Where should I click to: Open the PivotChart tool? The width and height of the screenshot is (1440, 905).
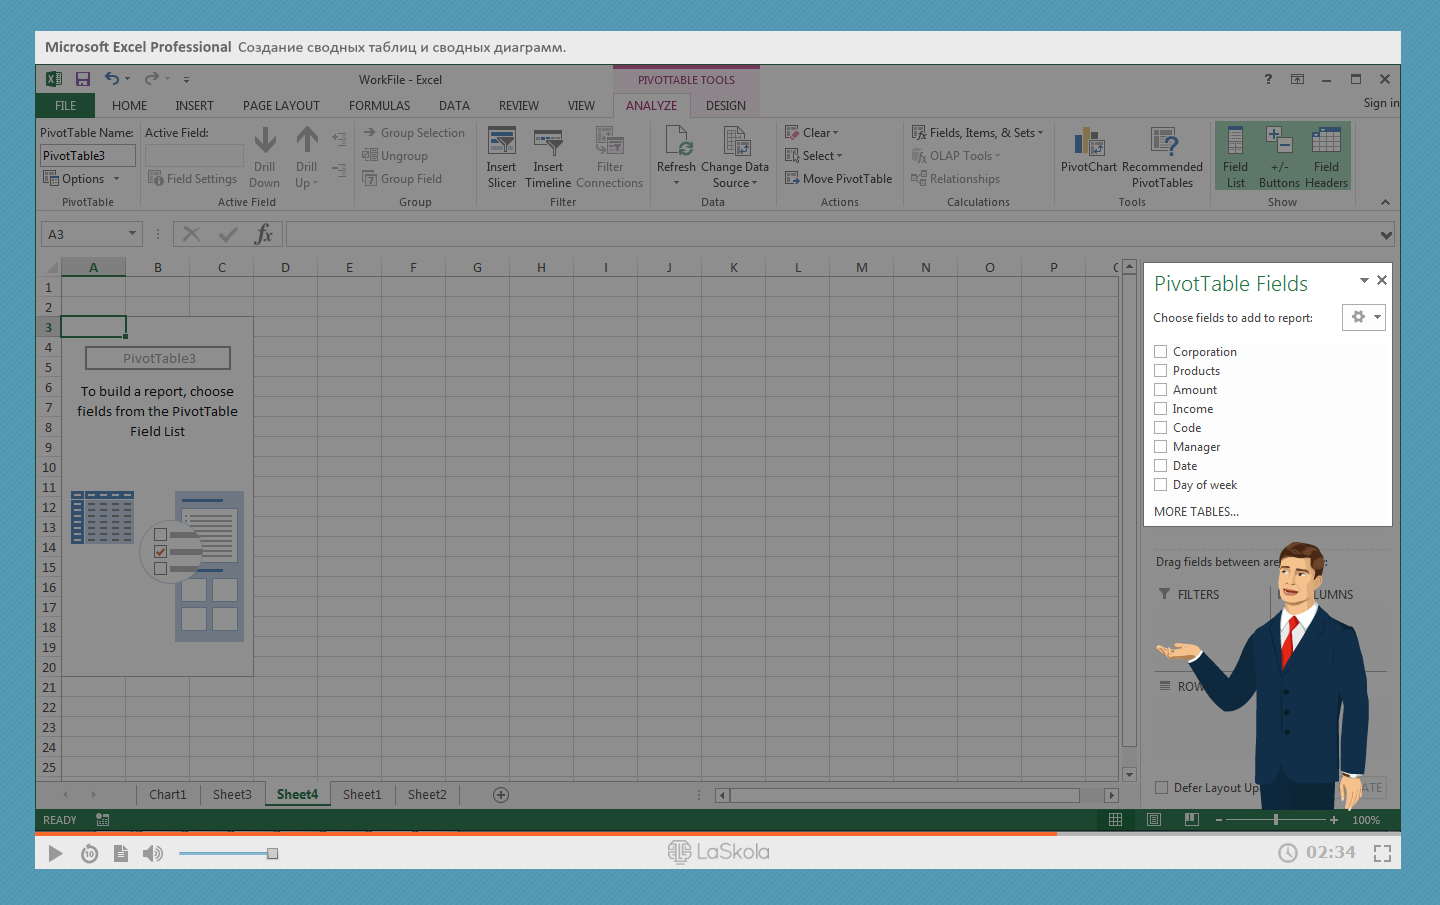coord(1088,143)
